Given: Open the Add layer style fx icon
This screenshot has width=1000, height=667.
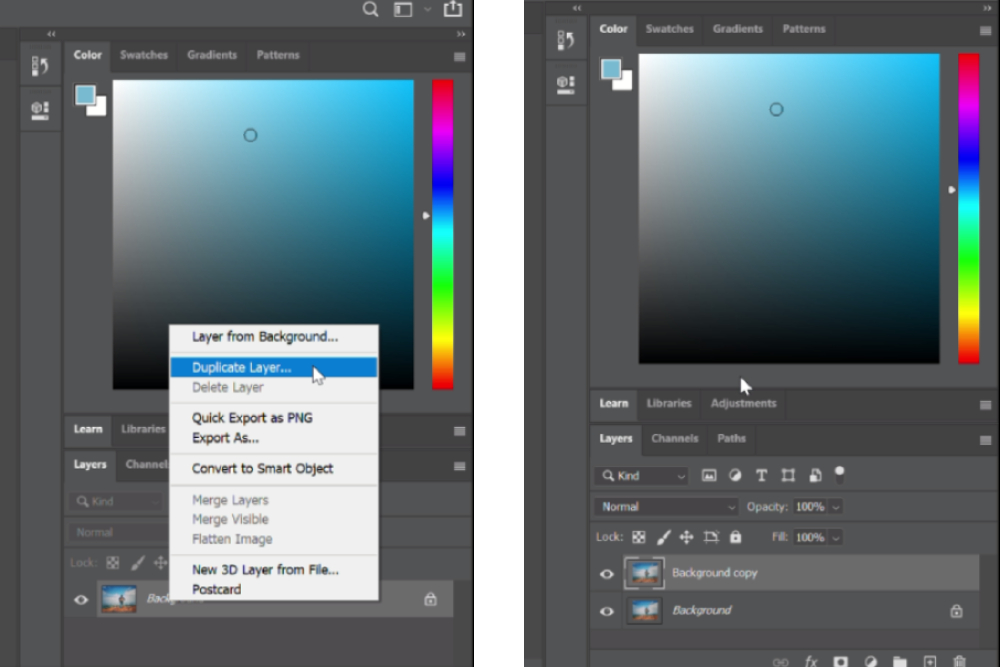Looking at the screenshot, I should click(x=810, y=661).
